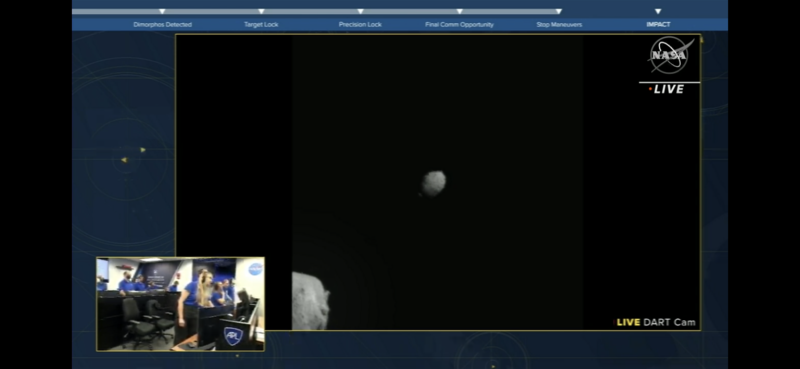This screenshot has height=369, width=800.
Task: Click the mission control room inset video
Action: coord(181,304)
